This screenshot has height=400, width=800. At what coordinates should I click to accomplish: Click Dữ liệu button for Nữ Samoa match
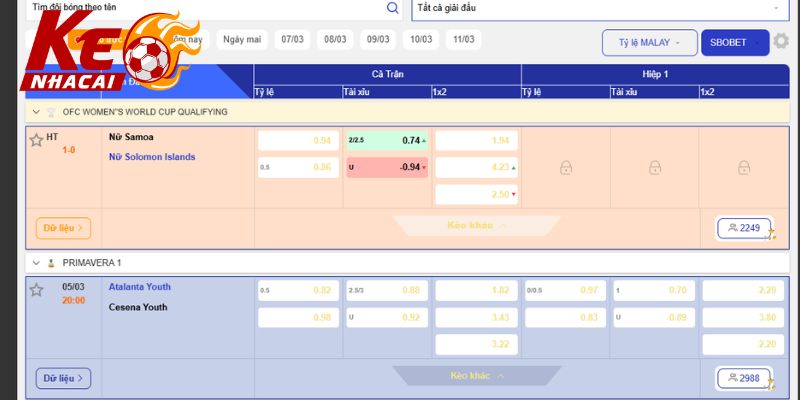[x=63, y=228]
